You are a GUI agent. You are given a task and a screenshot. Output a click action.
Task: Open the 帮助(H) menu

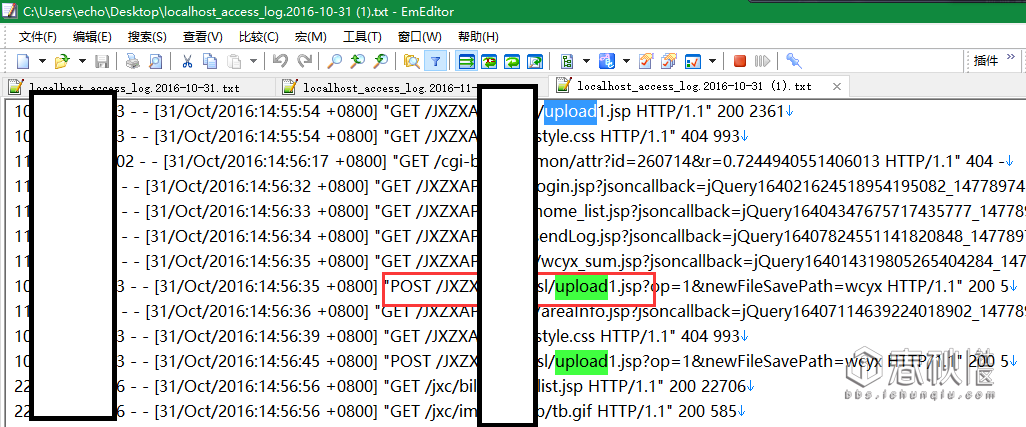click(478, 37)
